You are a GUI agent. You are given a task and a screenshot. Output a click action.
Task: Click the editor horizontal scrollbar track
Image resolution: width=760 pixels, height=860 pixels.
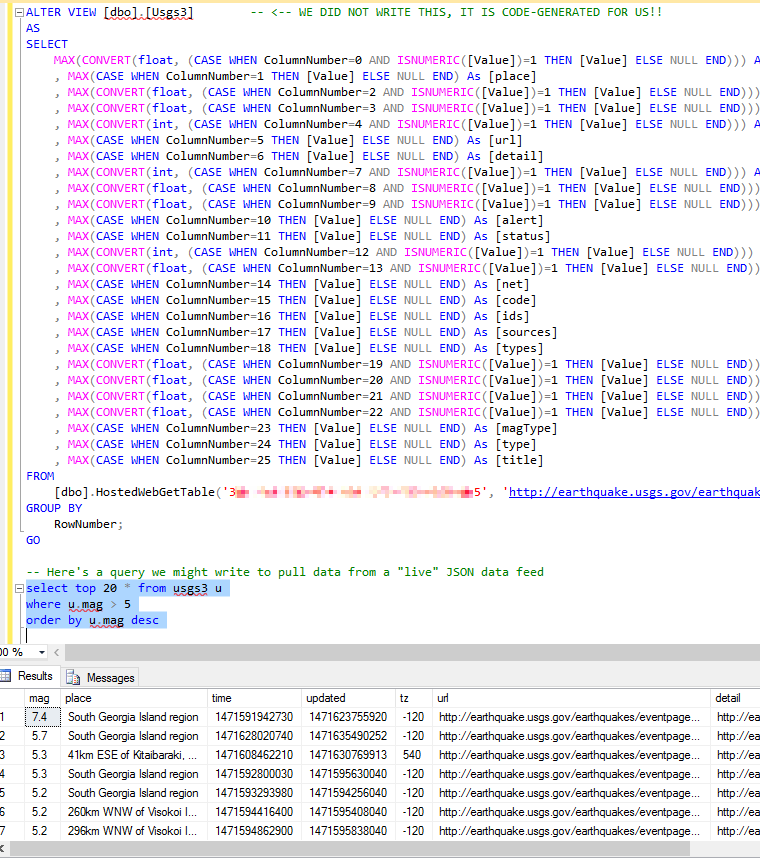coord(411,652)
